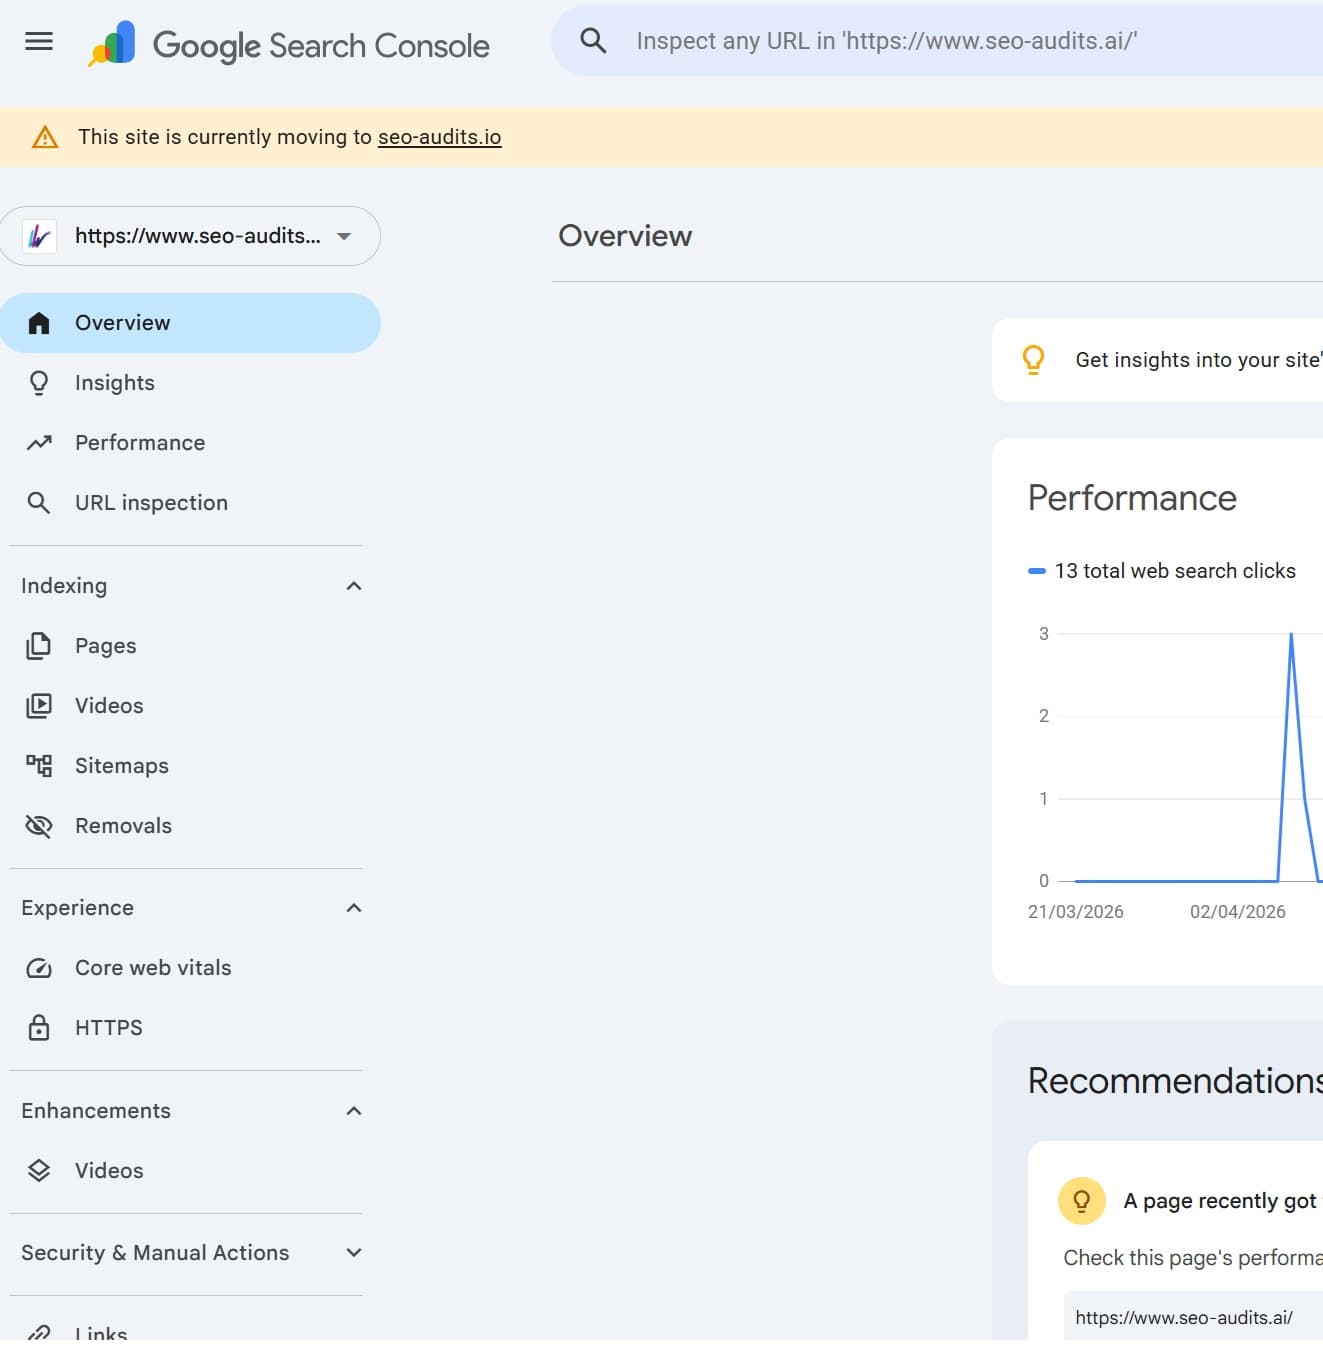Screen dimensions: 1323x1349
Task: Collapse the Indexing section
Action: [x=354, y=586]
